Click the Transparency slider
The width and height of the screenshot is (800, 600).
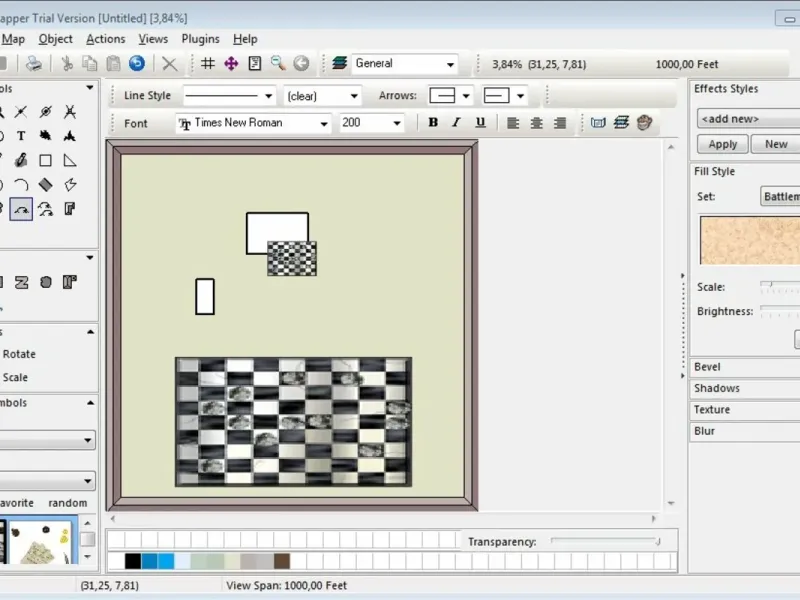(x=606, y=541)
